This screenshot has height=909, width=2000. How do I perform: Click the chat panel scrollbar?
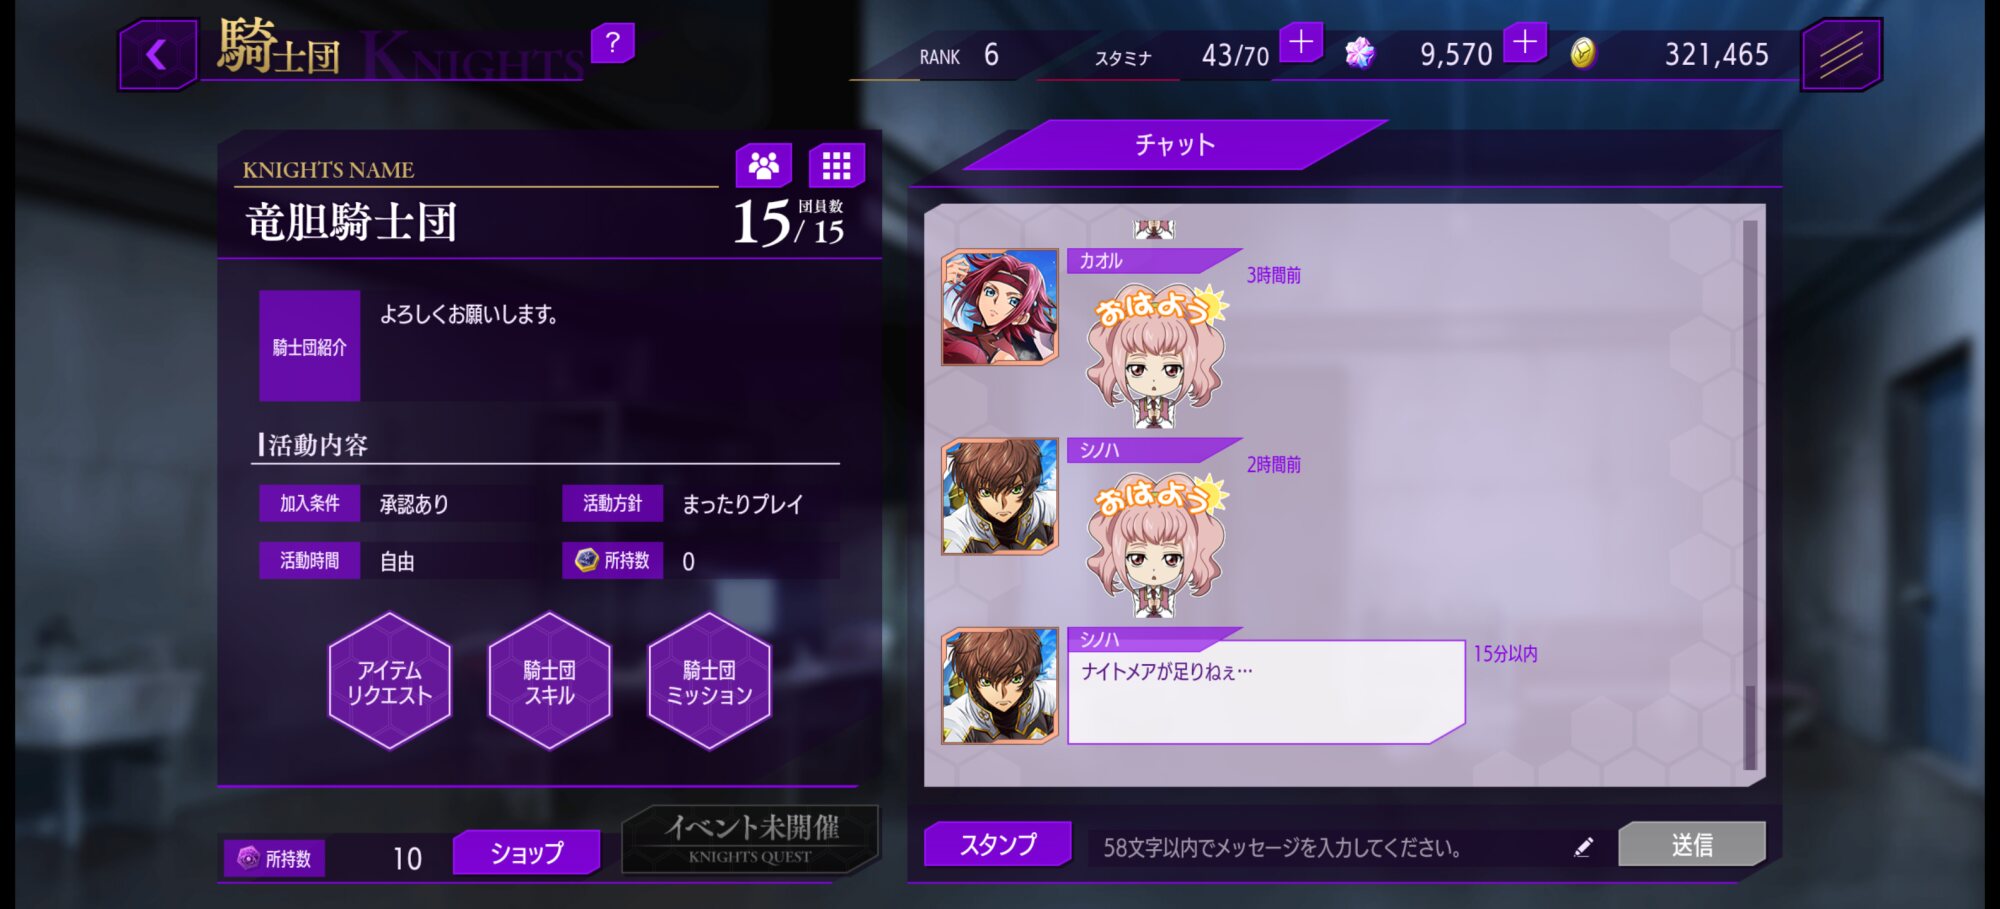coord(1749,495)
